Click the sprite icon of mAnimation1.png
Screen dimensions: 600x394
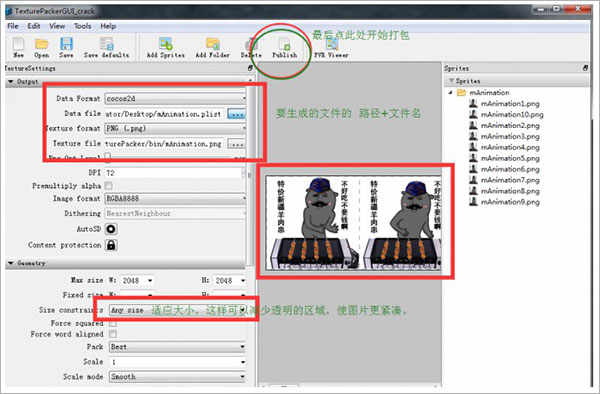pos(473,104)
